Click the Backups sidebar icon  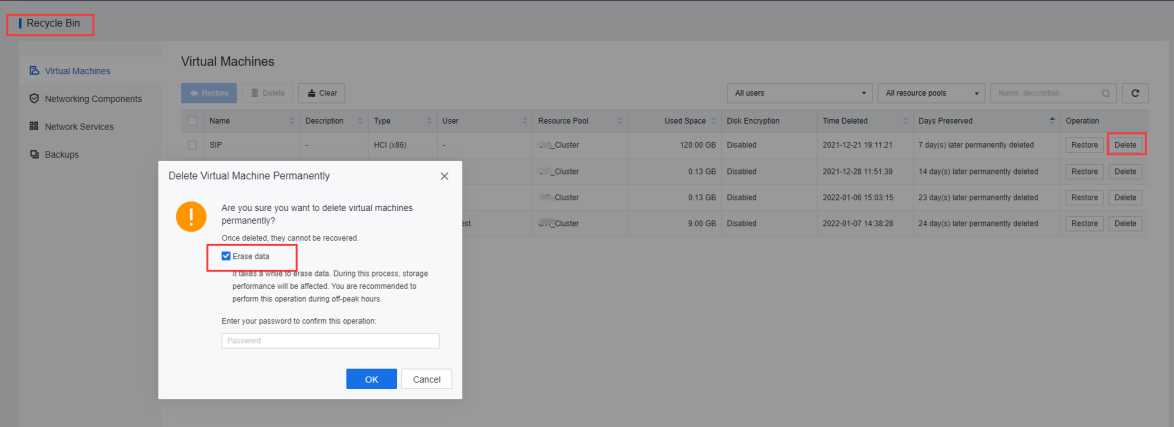(x=34, y=154)
